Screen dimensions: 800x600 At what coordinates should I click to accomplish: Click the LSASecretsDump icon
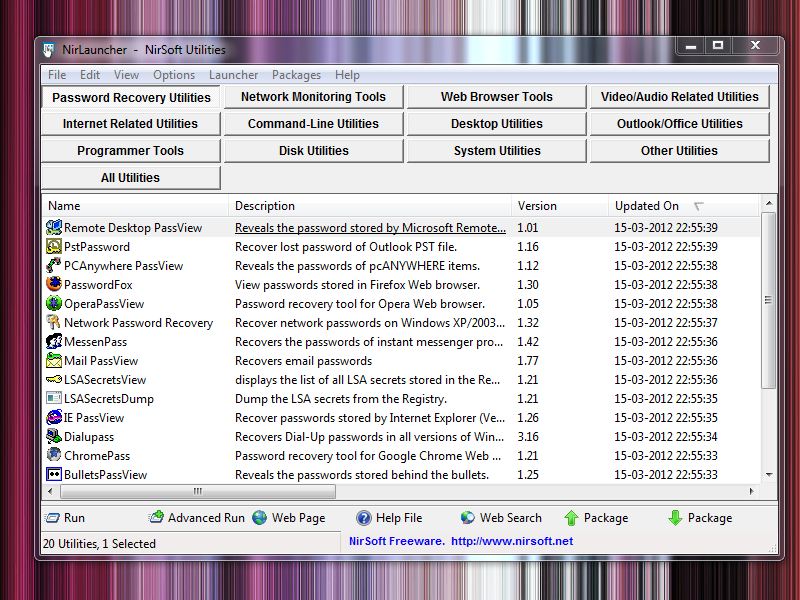pos(54,398)
